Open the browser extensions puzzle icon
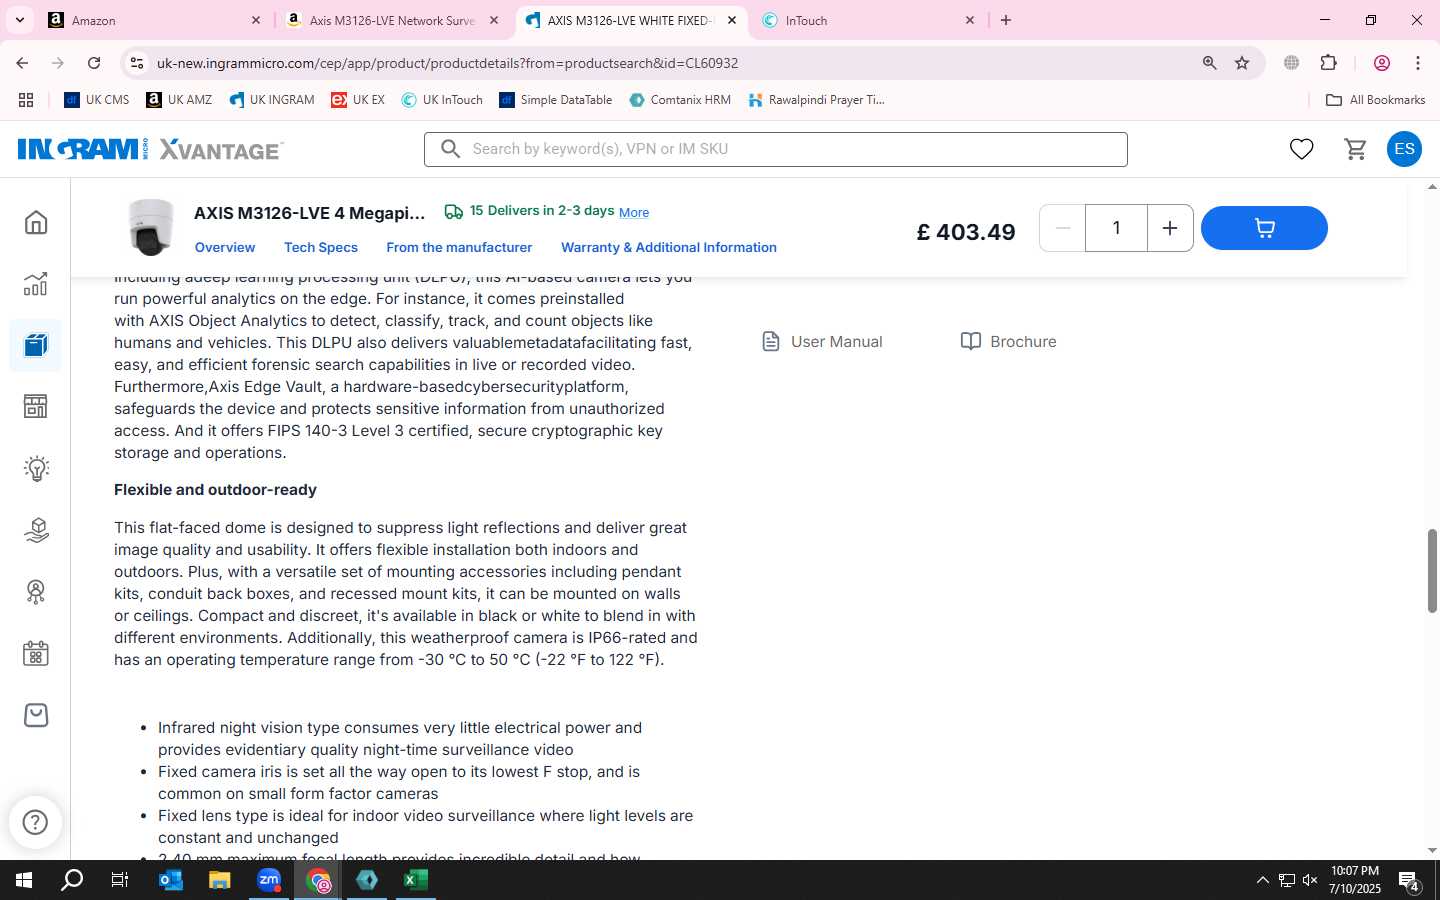Image resolution: width=1440 pixels, height=900 pixels. click(x=1328, y=63)
